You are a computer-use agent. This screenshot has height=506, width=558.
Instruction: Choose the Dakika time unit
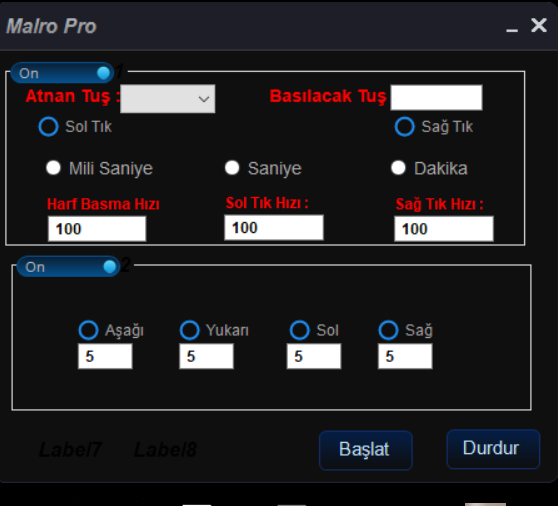(x=398, y=168)
